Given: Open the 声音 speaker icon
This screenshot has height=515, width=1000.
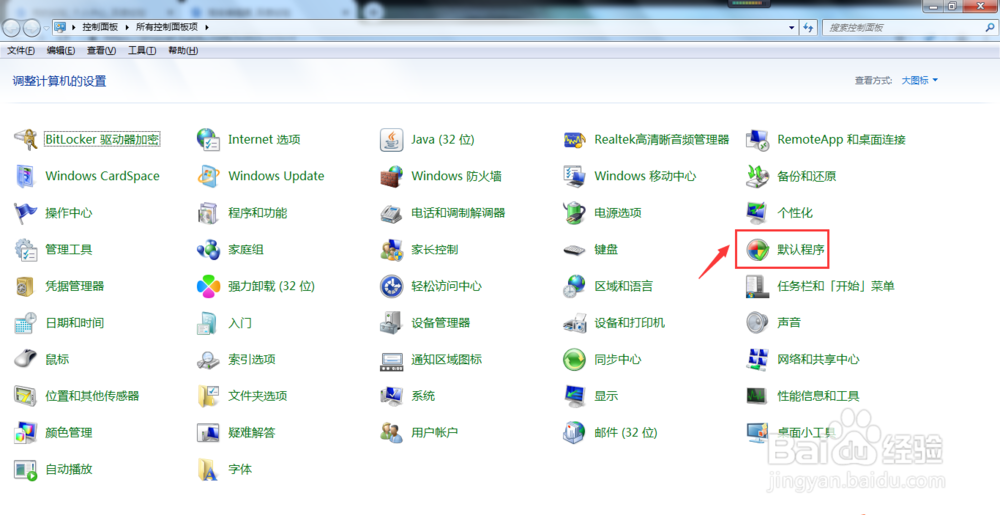Looking at the screenshot, I should click(758, 323).
